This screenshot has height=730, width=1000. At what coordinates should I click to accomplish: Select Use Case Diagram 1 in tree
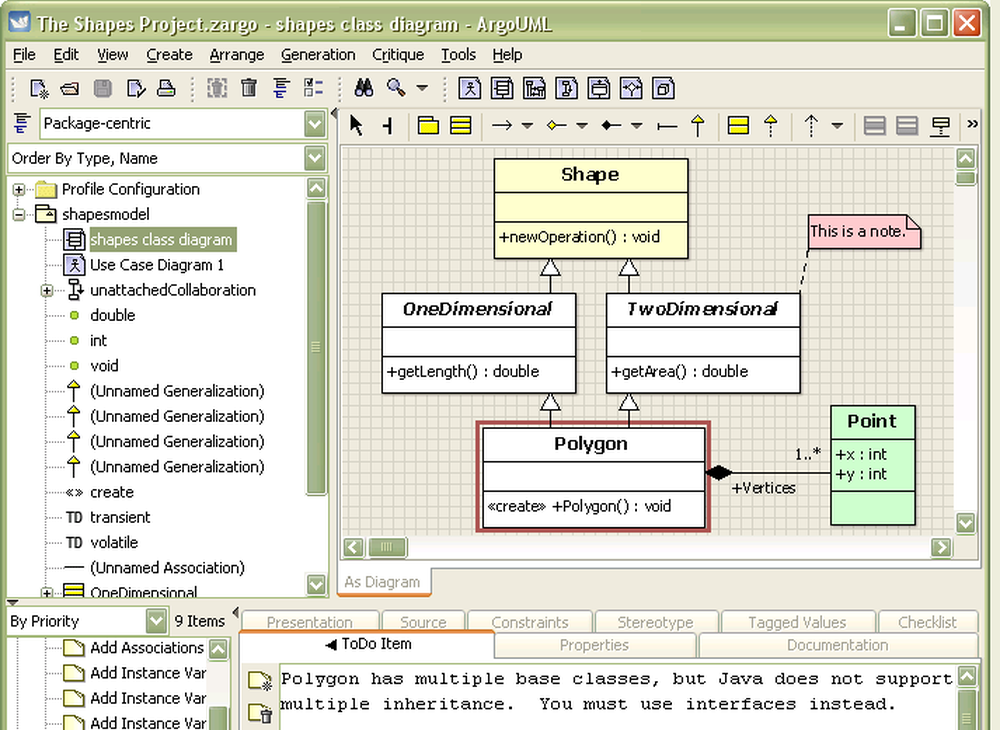[x=156, y=265]
